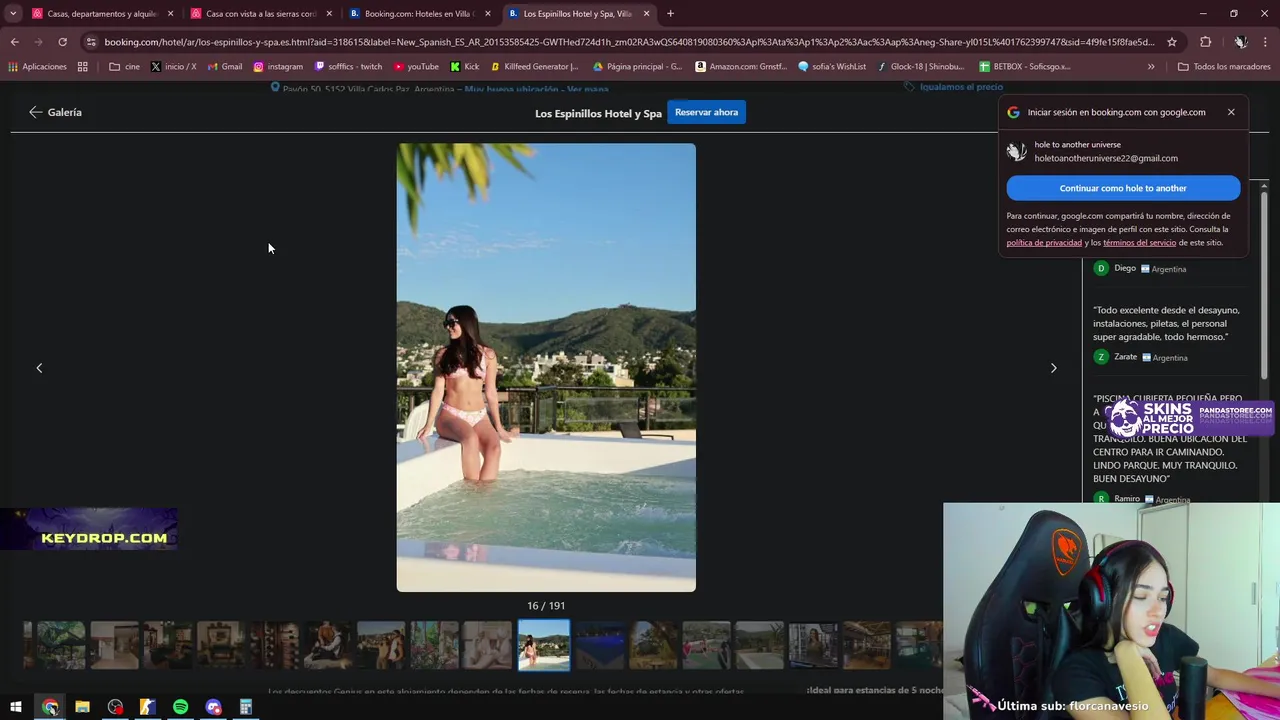The image size is (1280, 720).
Task: Open Galería back link text
Action: pos(65,112)
